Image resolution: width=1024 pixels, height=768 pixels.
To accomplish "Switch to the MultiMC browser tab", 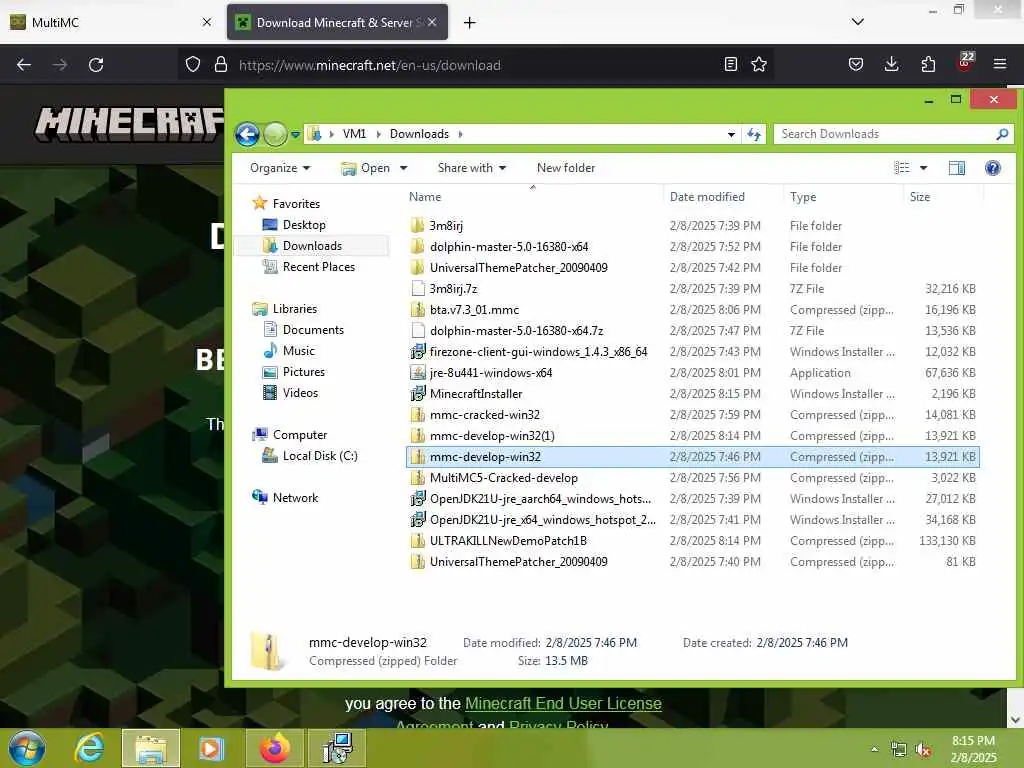I will (111, 22).
